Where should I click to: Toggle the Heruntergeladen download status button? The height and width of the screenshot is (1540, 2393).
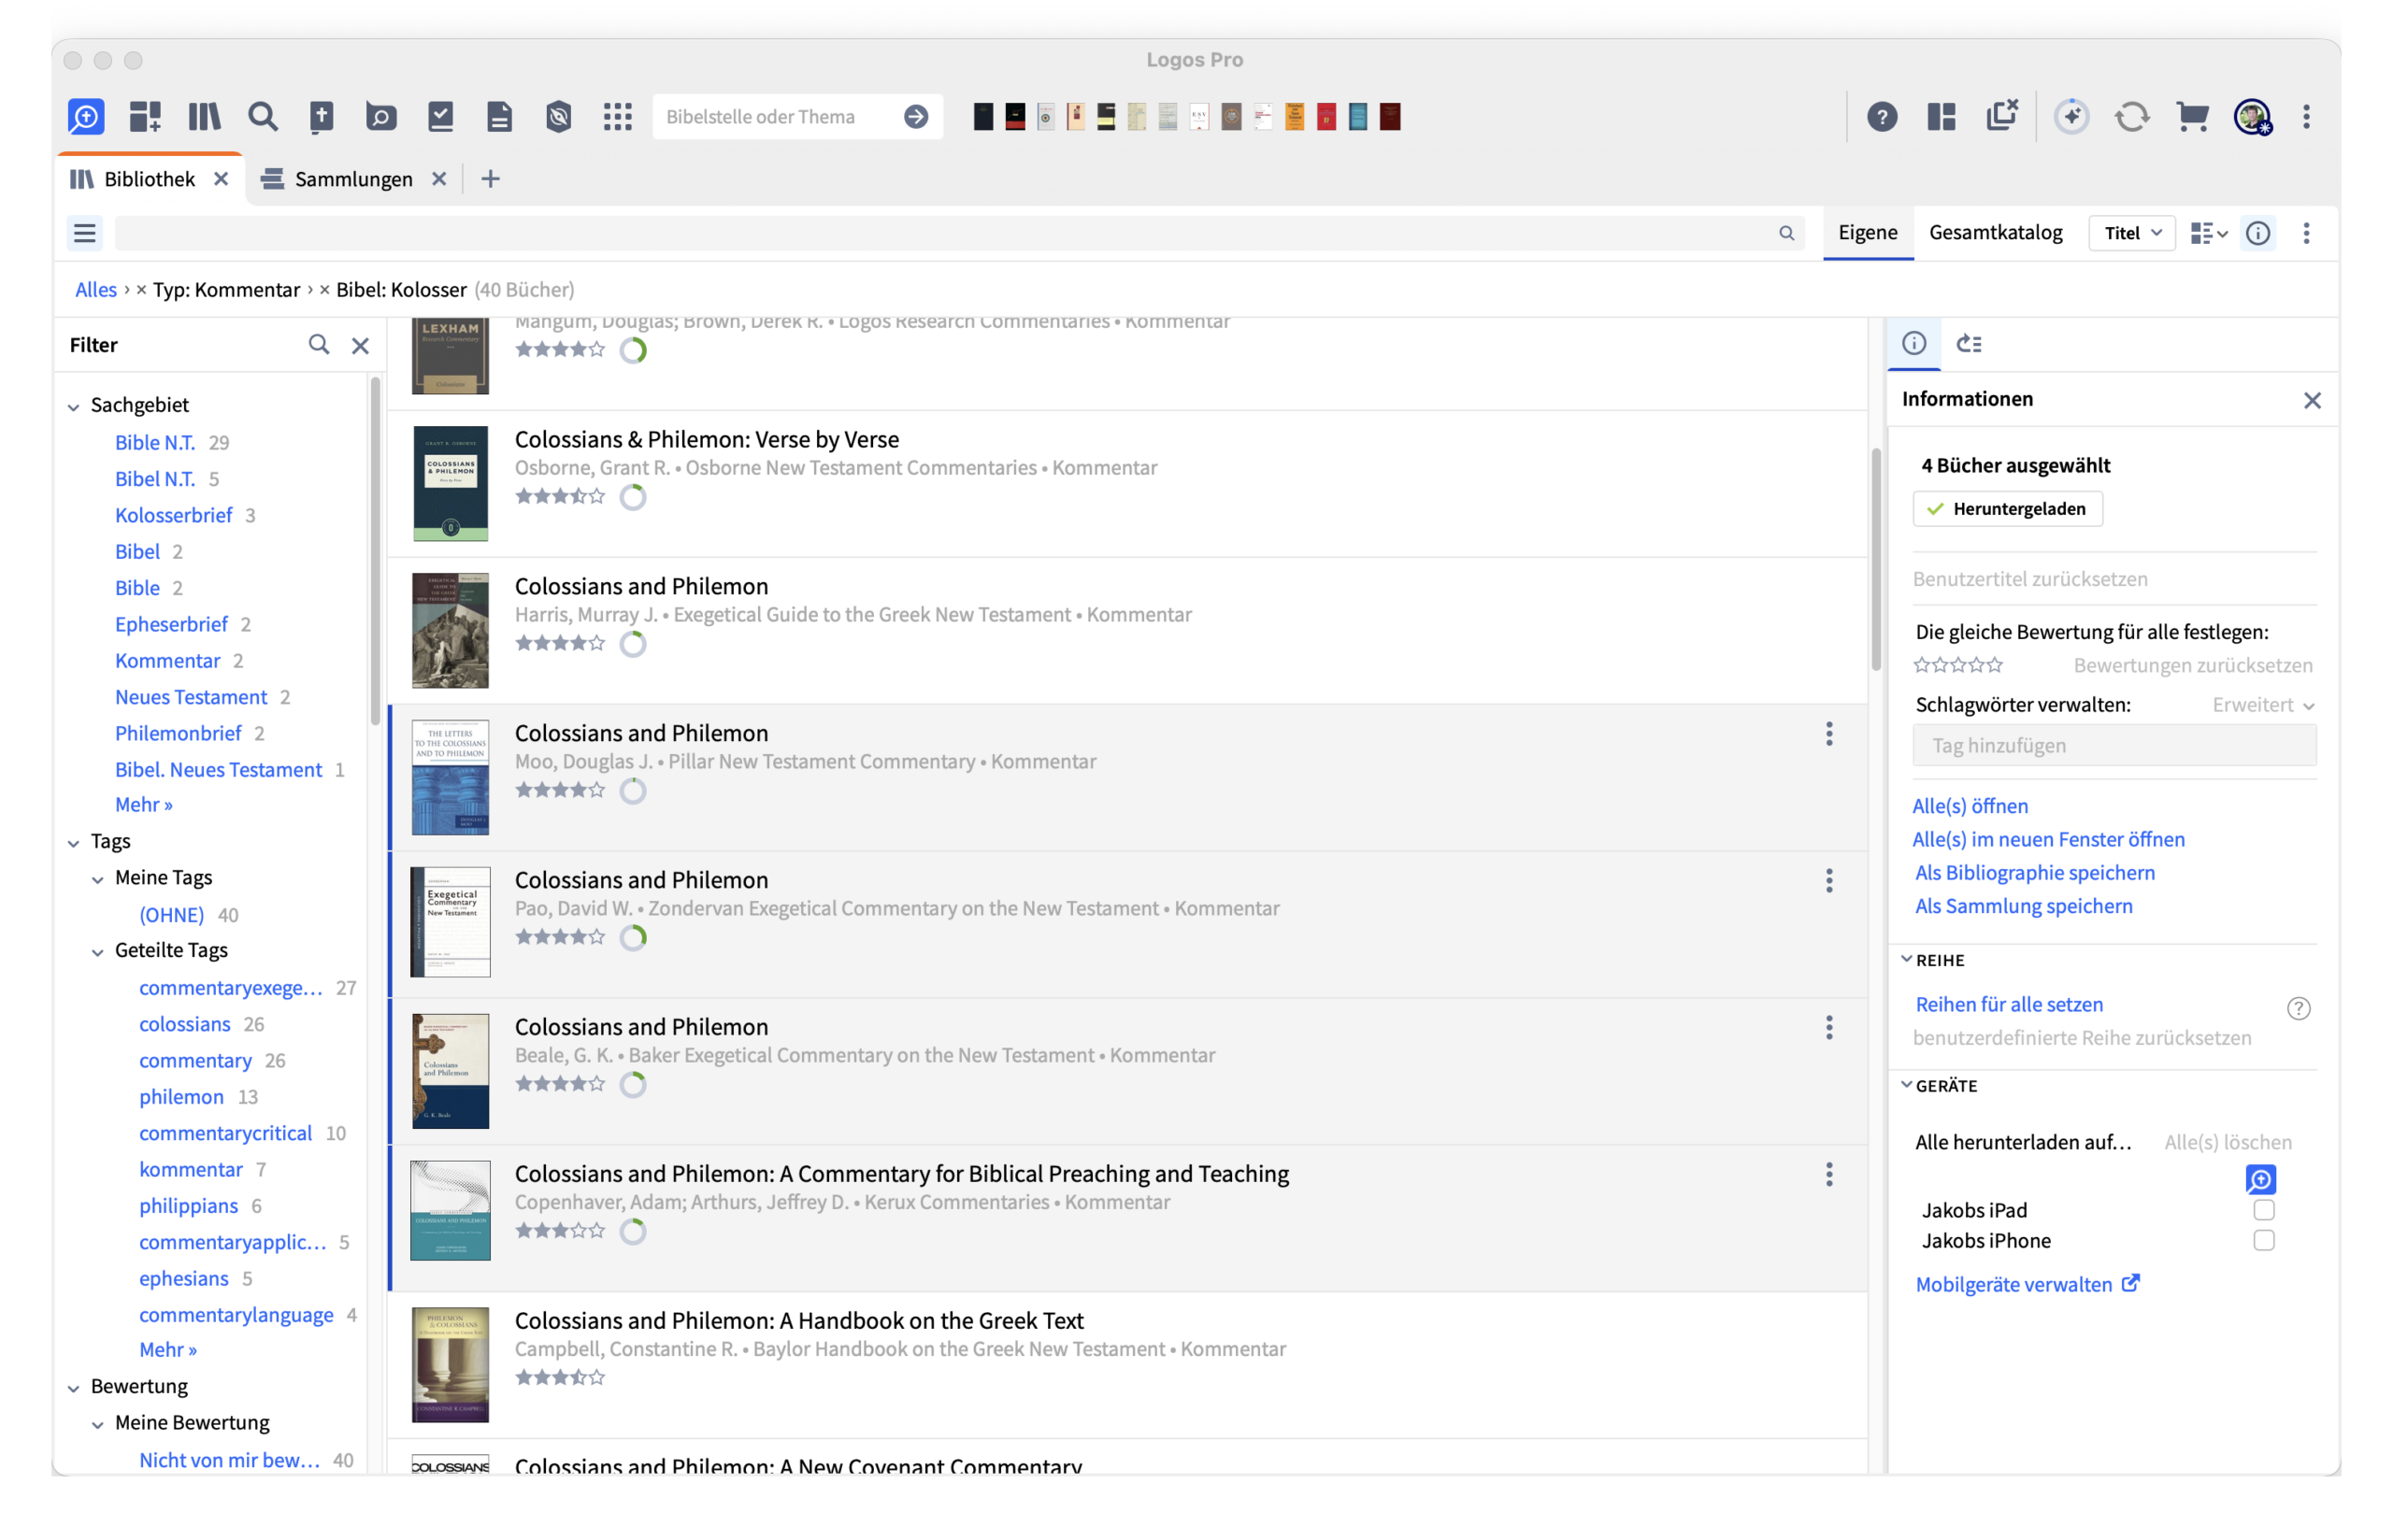click(x=2007, y=509)
